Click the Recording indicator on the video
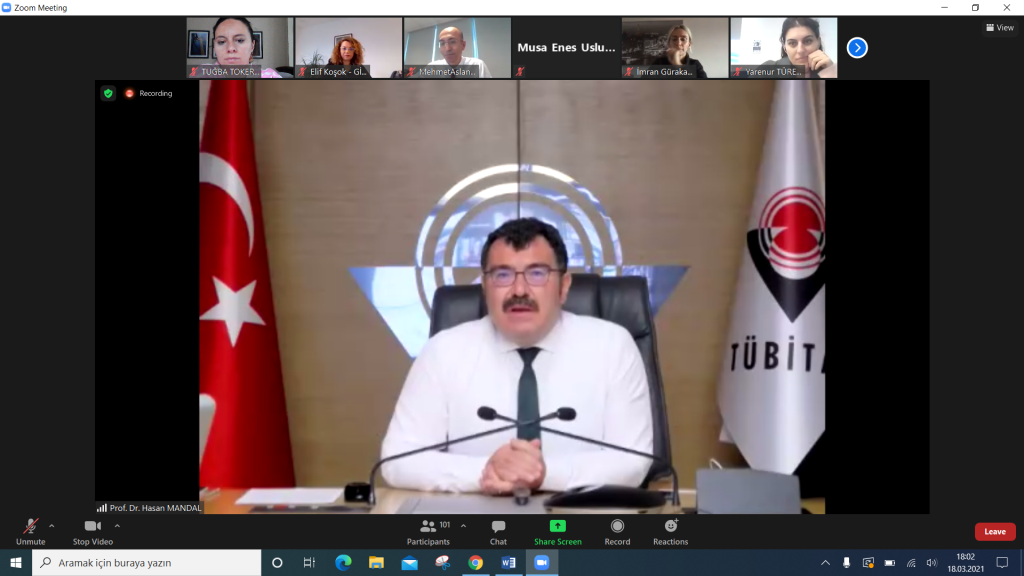Viewport: 1024px width, 576px height. pos(147,93)
